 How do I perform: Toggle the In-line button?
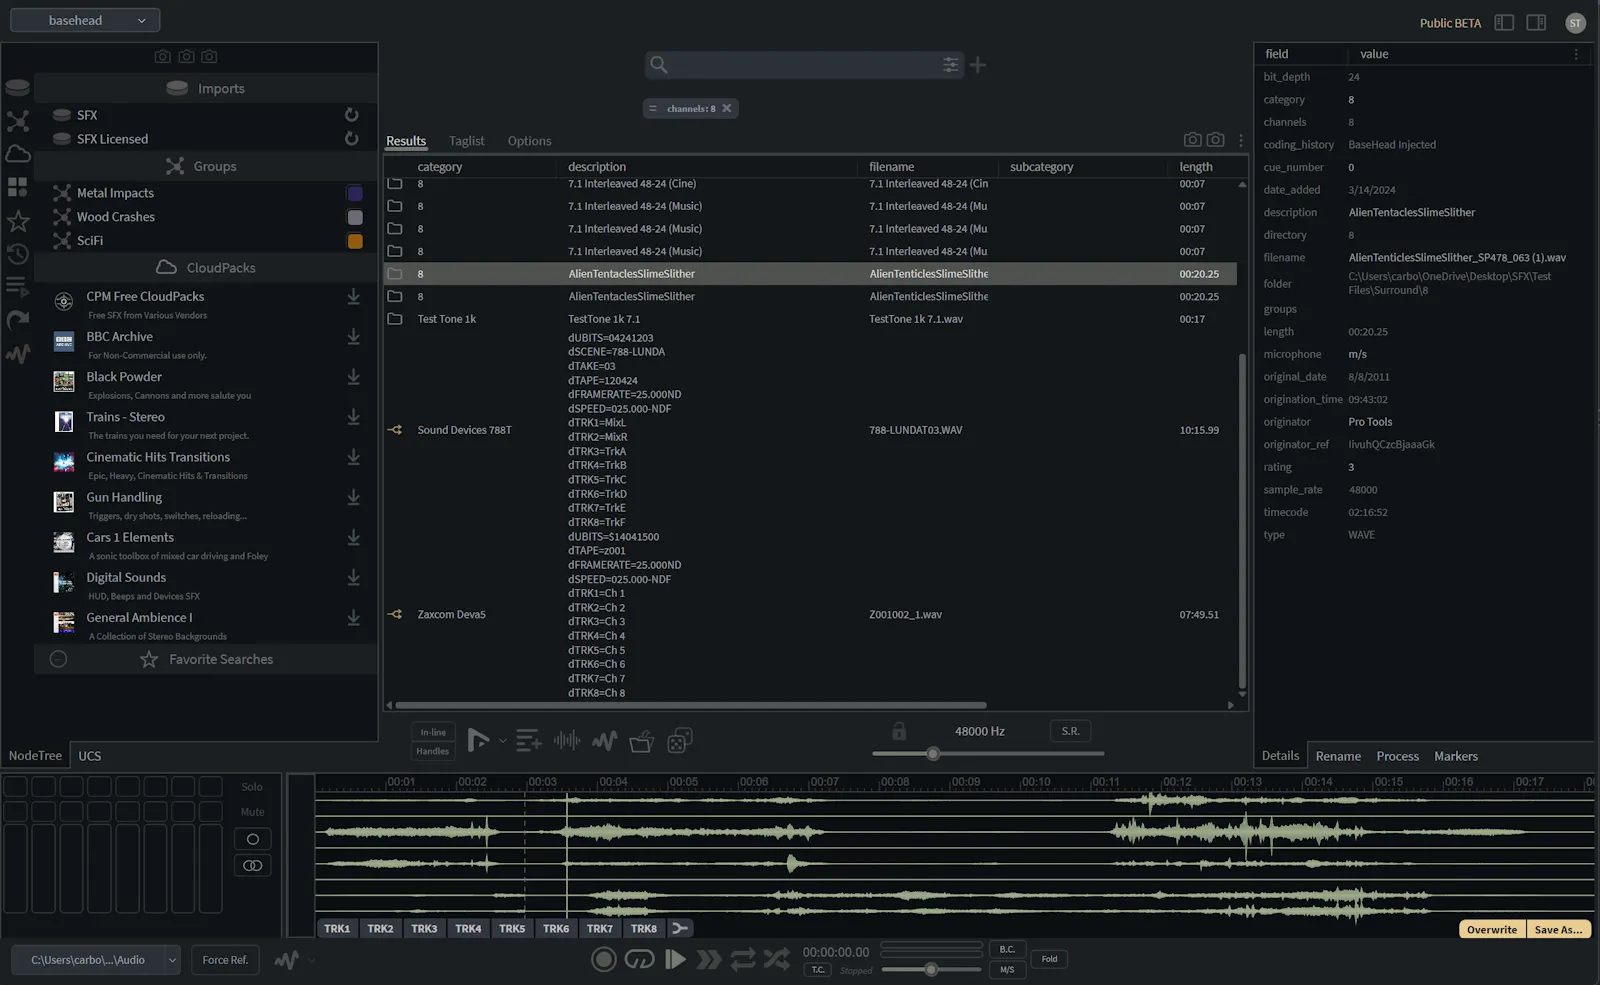pos(433,732)
